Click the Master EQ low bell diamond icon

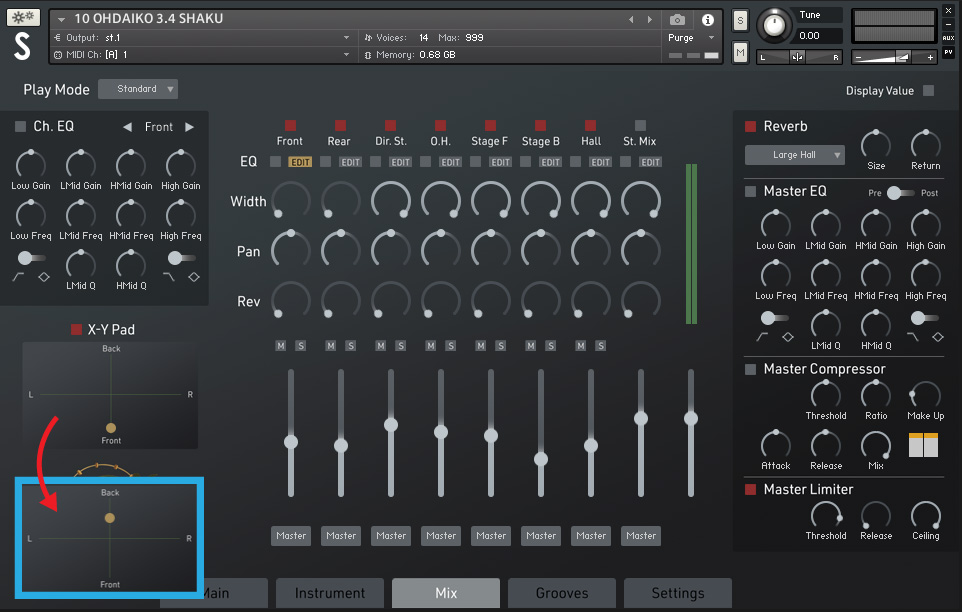click(788, 337)
